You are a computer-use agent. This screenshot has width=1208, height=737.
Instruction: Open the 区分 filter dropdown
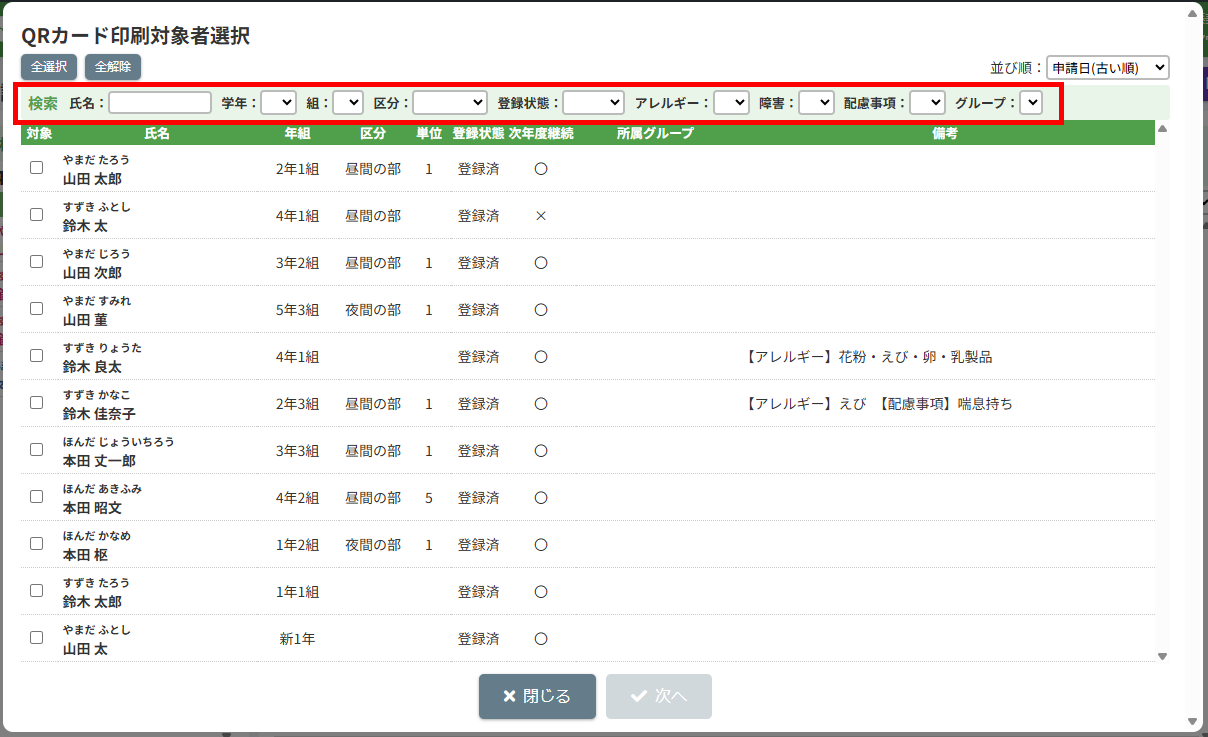[449, 102]
